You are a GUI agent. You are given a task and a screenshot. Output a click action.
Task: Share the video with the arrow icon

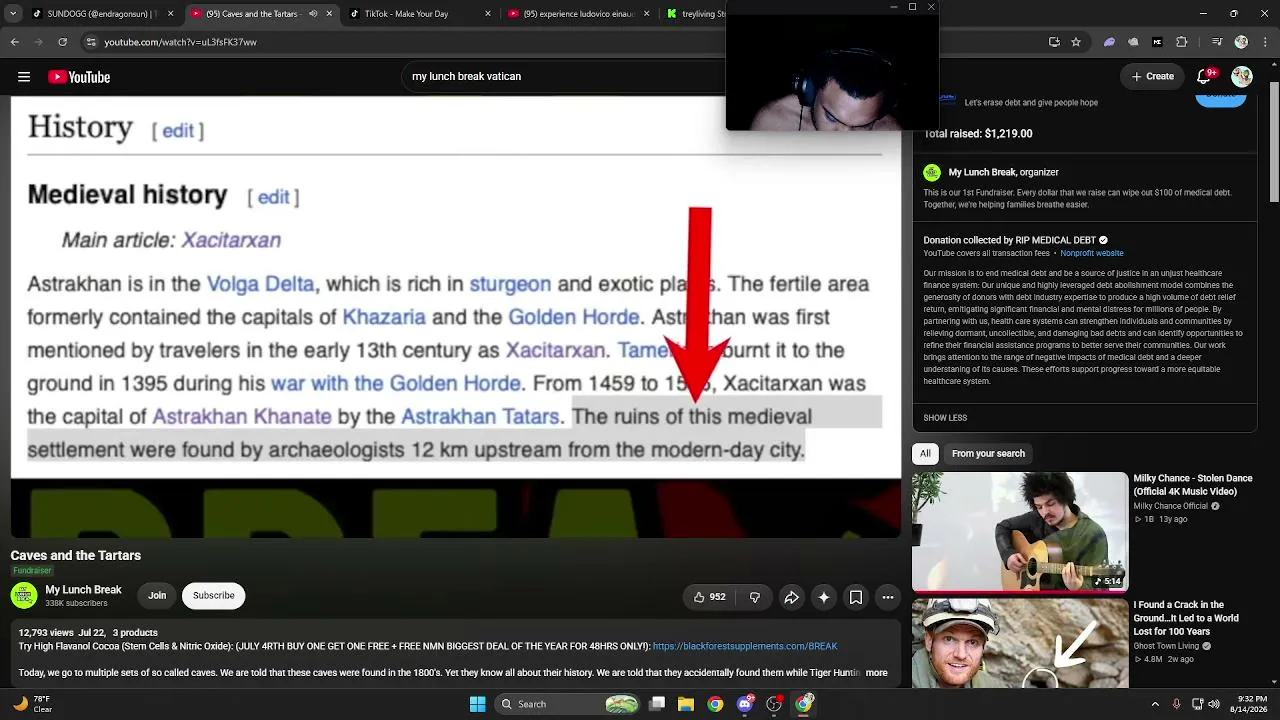click(791, 597)
